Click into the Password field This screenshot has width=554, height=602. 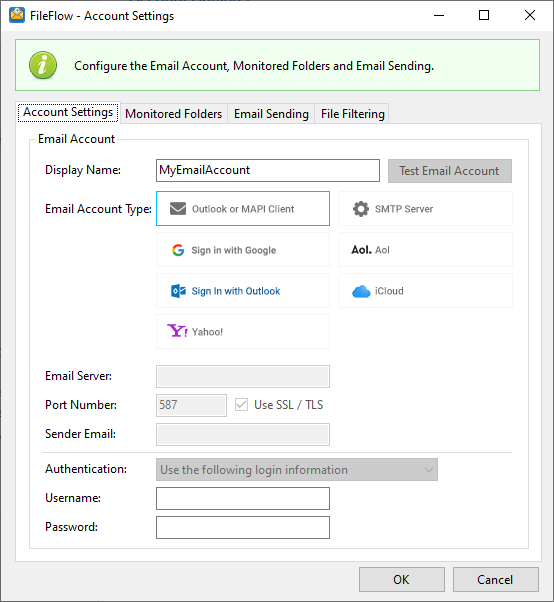coord(243,528)
